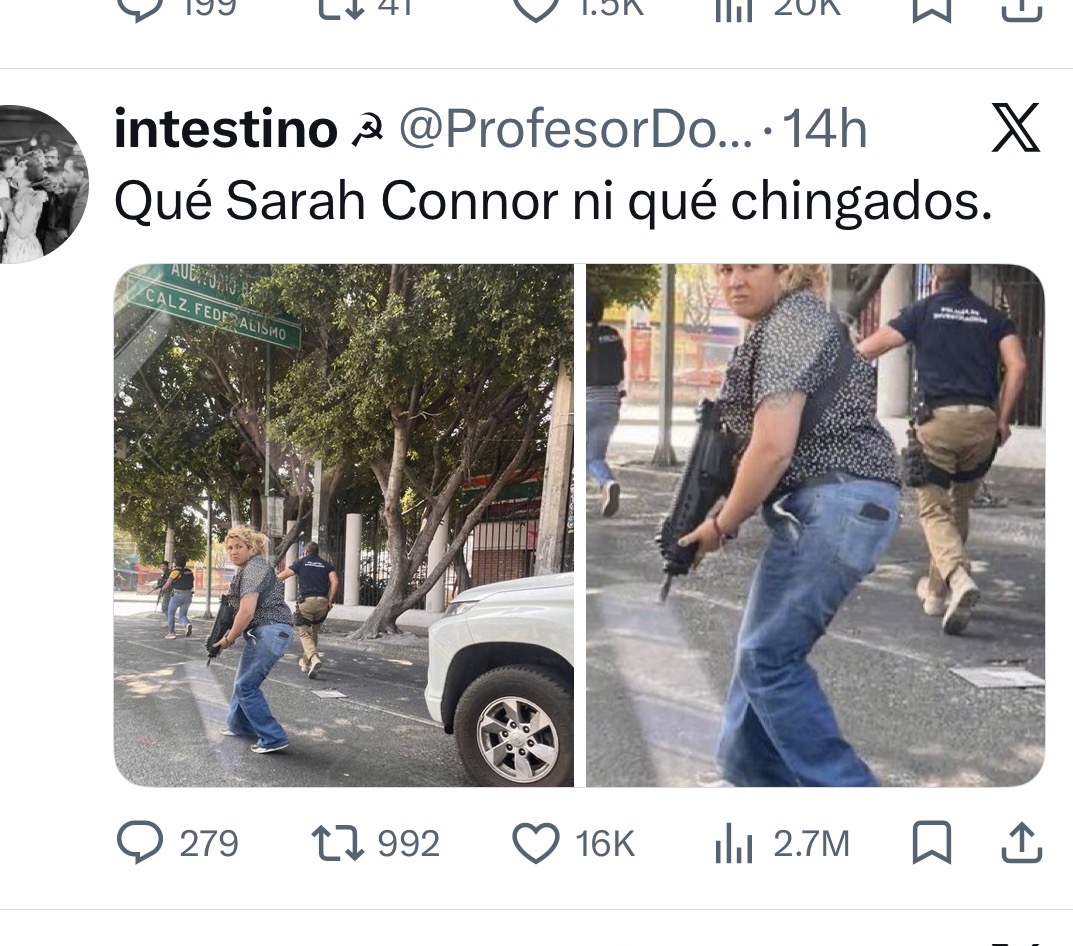The width and height of the screenshot is (1073, 946).
Task: Like the tweet with 16K likes
Action: (x=573, y=843)
